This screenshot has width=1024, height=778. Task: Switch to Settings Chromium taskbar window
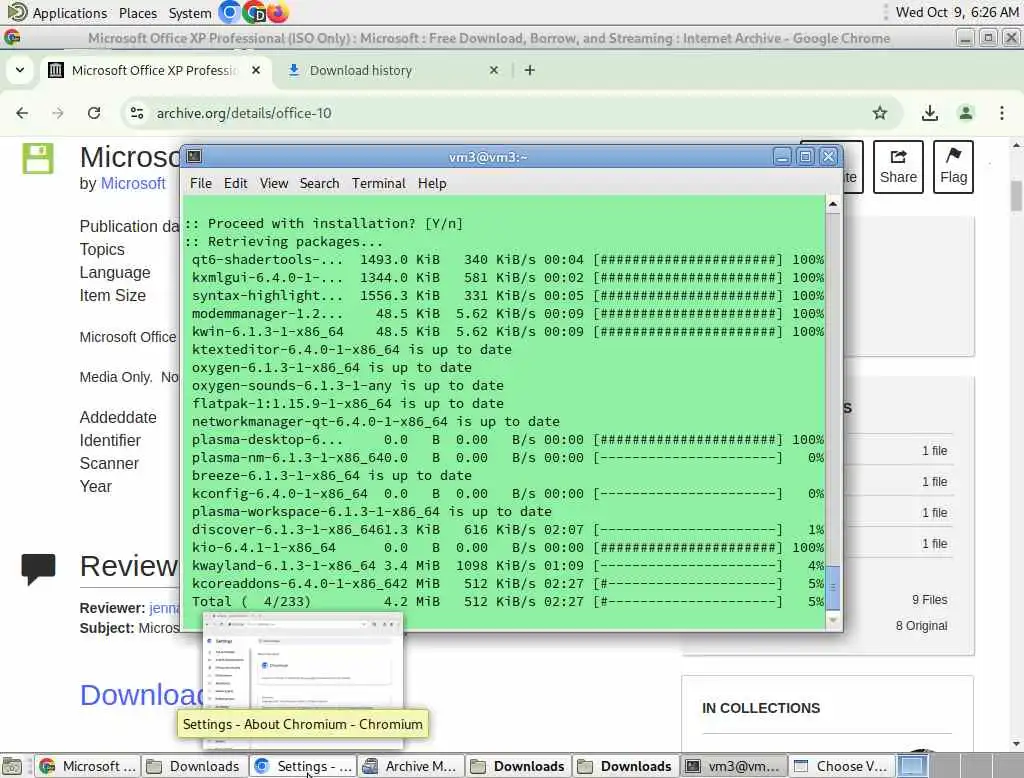(x=302, y=766)
